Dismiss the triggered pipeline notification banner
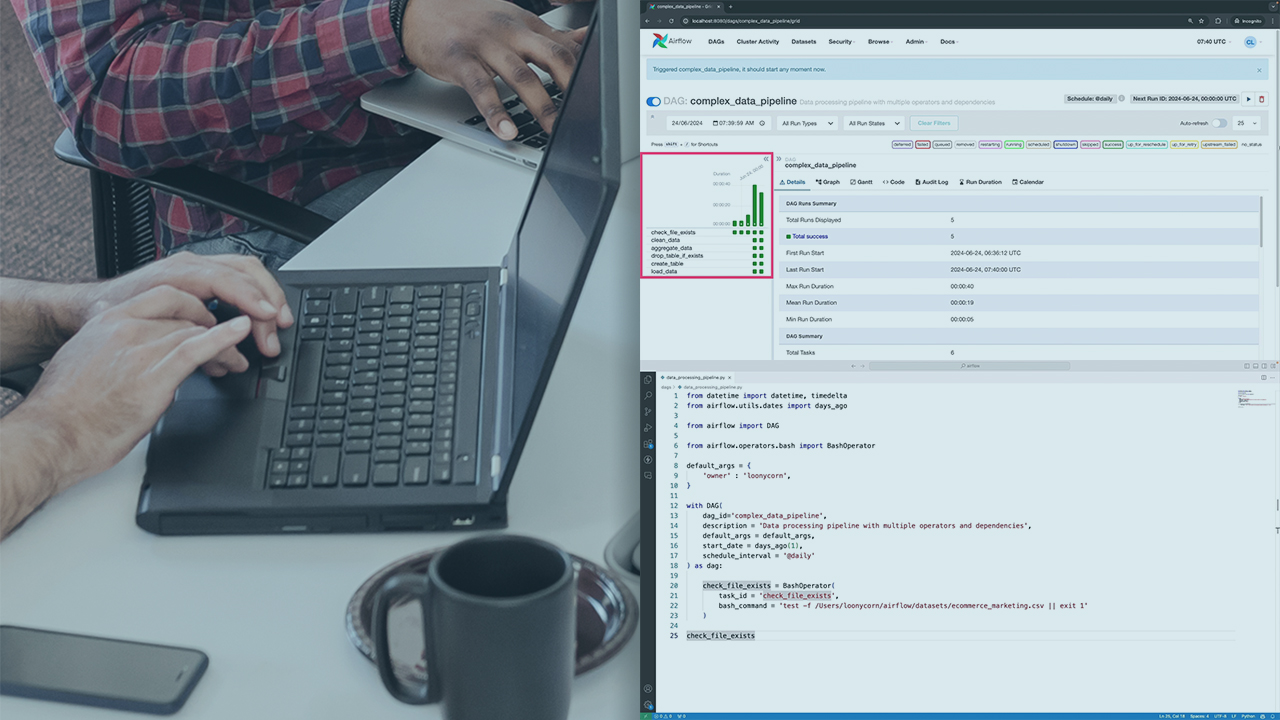This screenshot has height=720, width=1280. pyautogui.click(x=1258, y=69)
